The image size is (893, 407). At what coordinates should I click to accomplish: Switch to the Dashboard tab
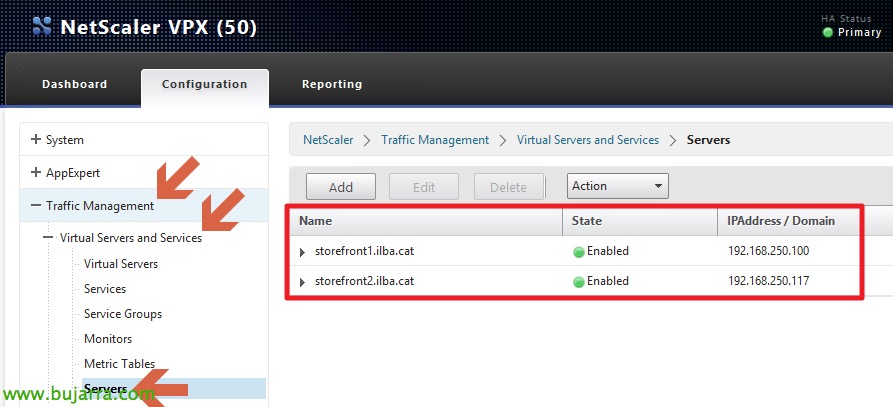[x=74, y=84]
